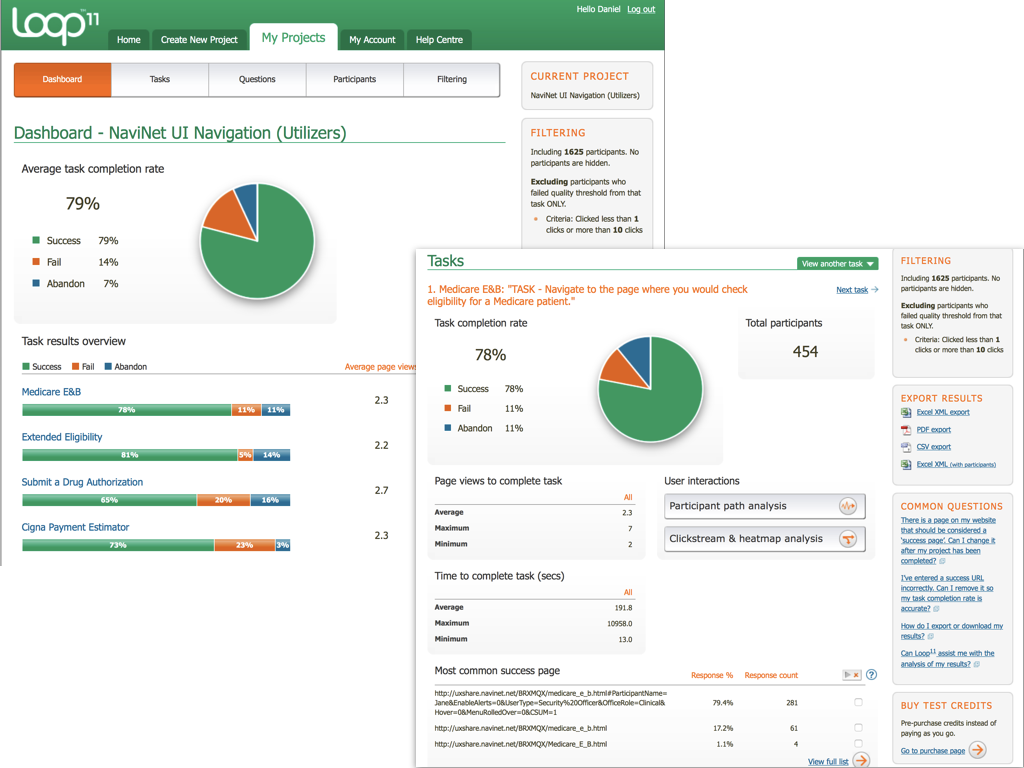The height and width of the screenshot is (768, 1024).
Task: Open the Create New Project tab
Action: (x=199, y=40)
